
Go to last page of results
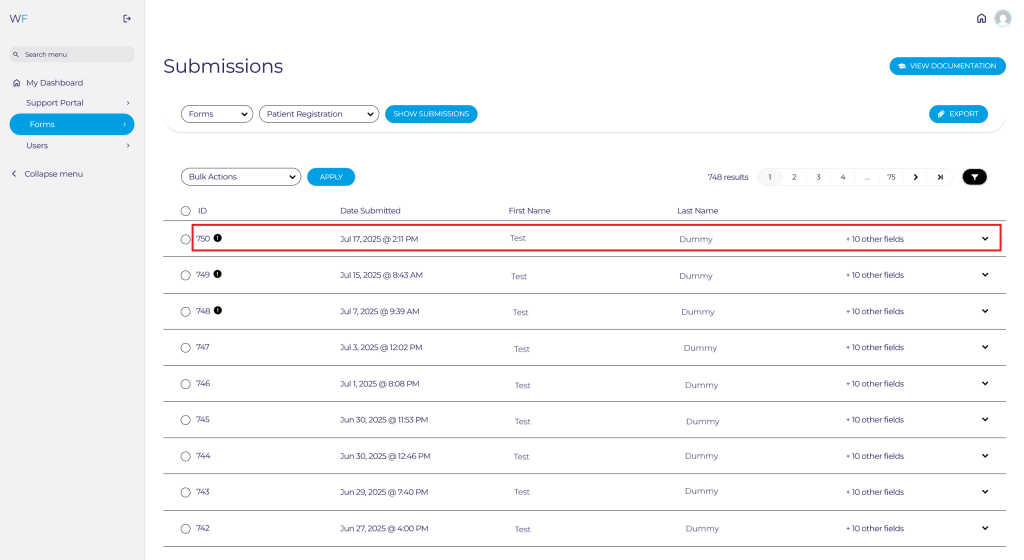(x=940, y=177)
